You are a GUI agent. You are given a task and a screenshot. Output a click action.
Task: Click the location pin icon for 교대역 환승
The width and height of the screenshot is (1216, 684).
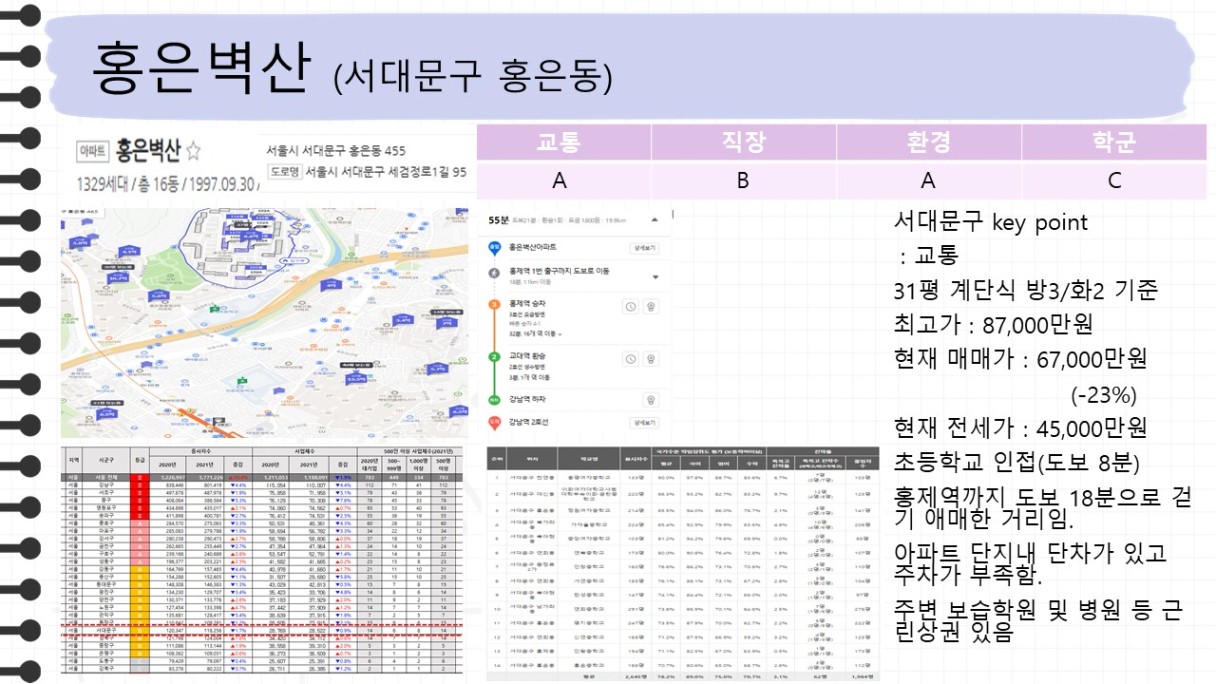(x=651, y=359)
